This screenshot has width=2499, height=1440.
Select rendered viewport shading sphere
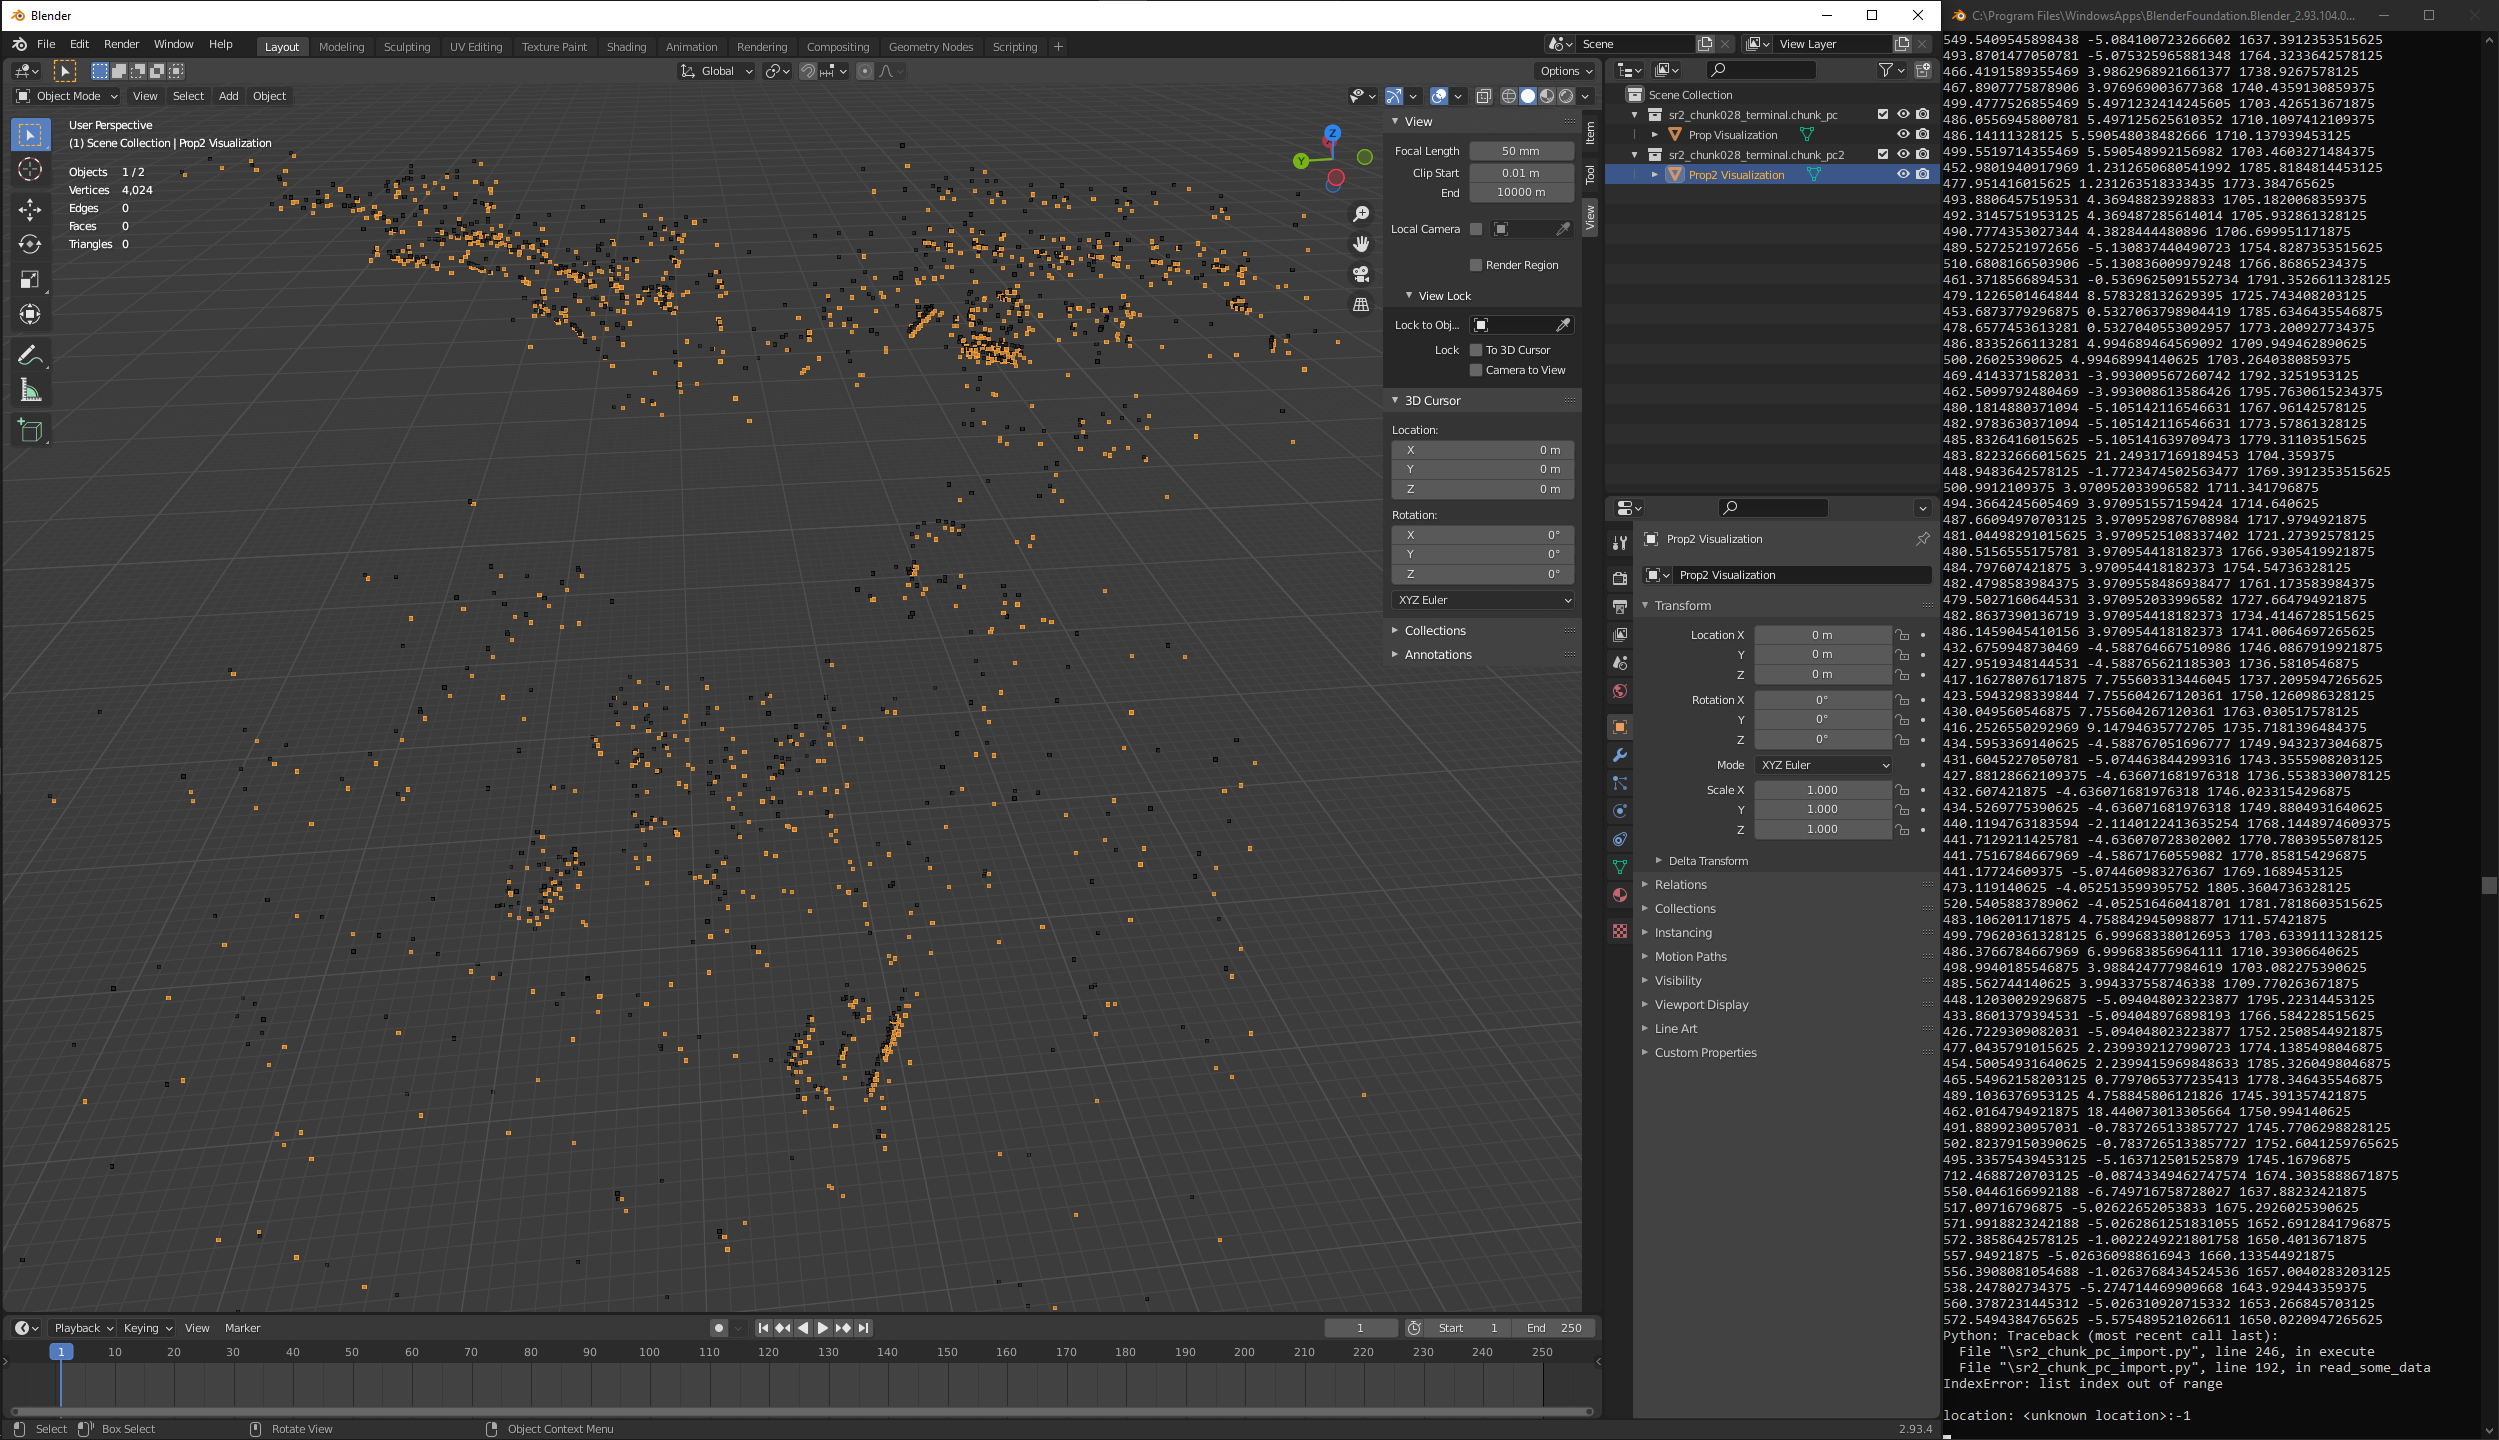click(x=1566, y=96)
